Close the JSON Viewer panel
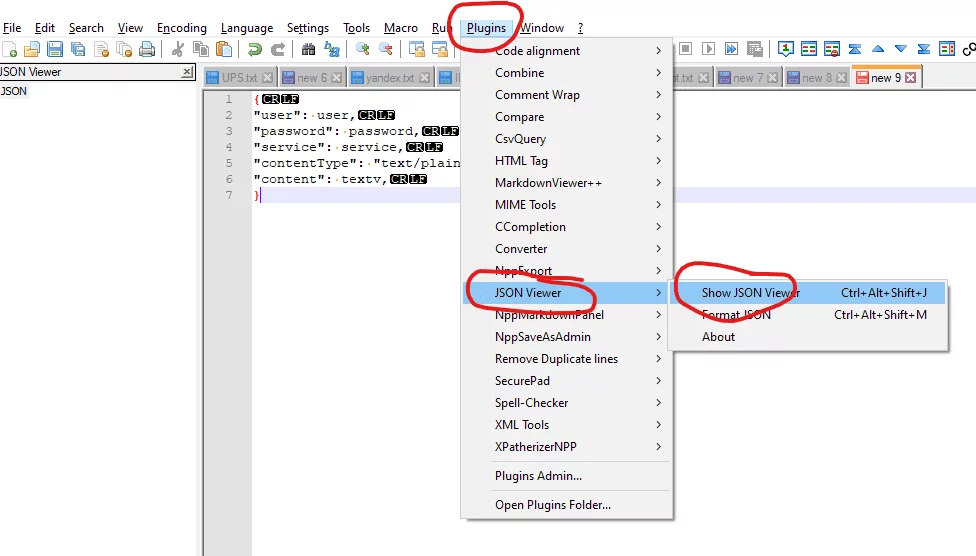Viewport: 976px width, 556px height. tap(187, 72)
